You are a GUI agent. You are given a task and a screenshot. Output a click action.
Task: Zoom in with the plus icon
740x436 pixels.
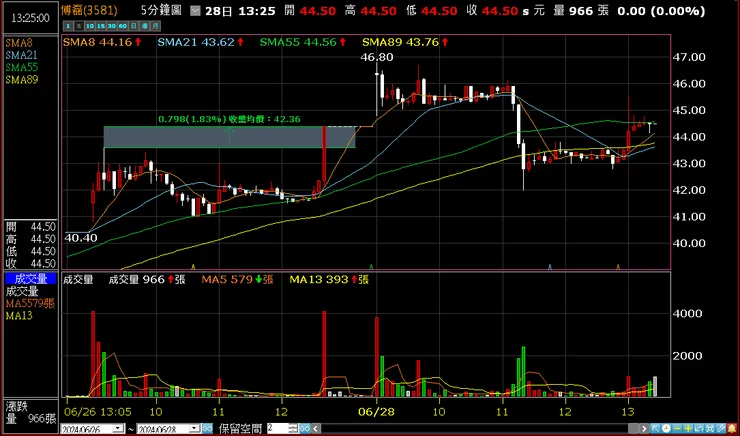tap(688, 428)
